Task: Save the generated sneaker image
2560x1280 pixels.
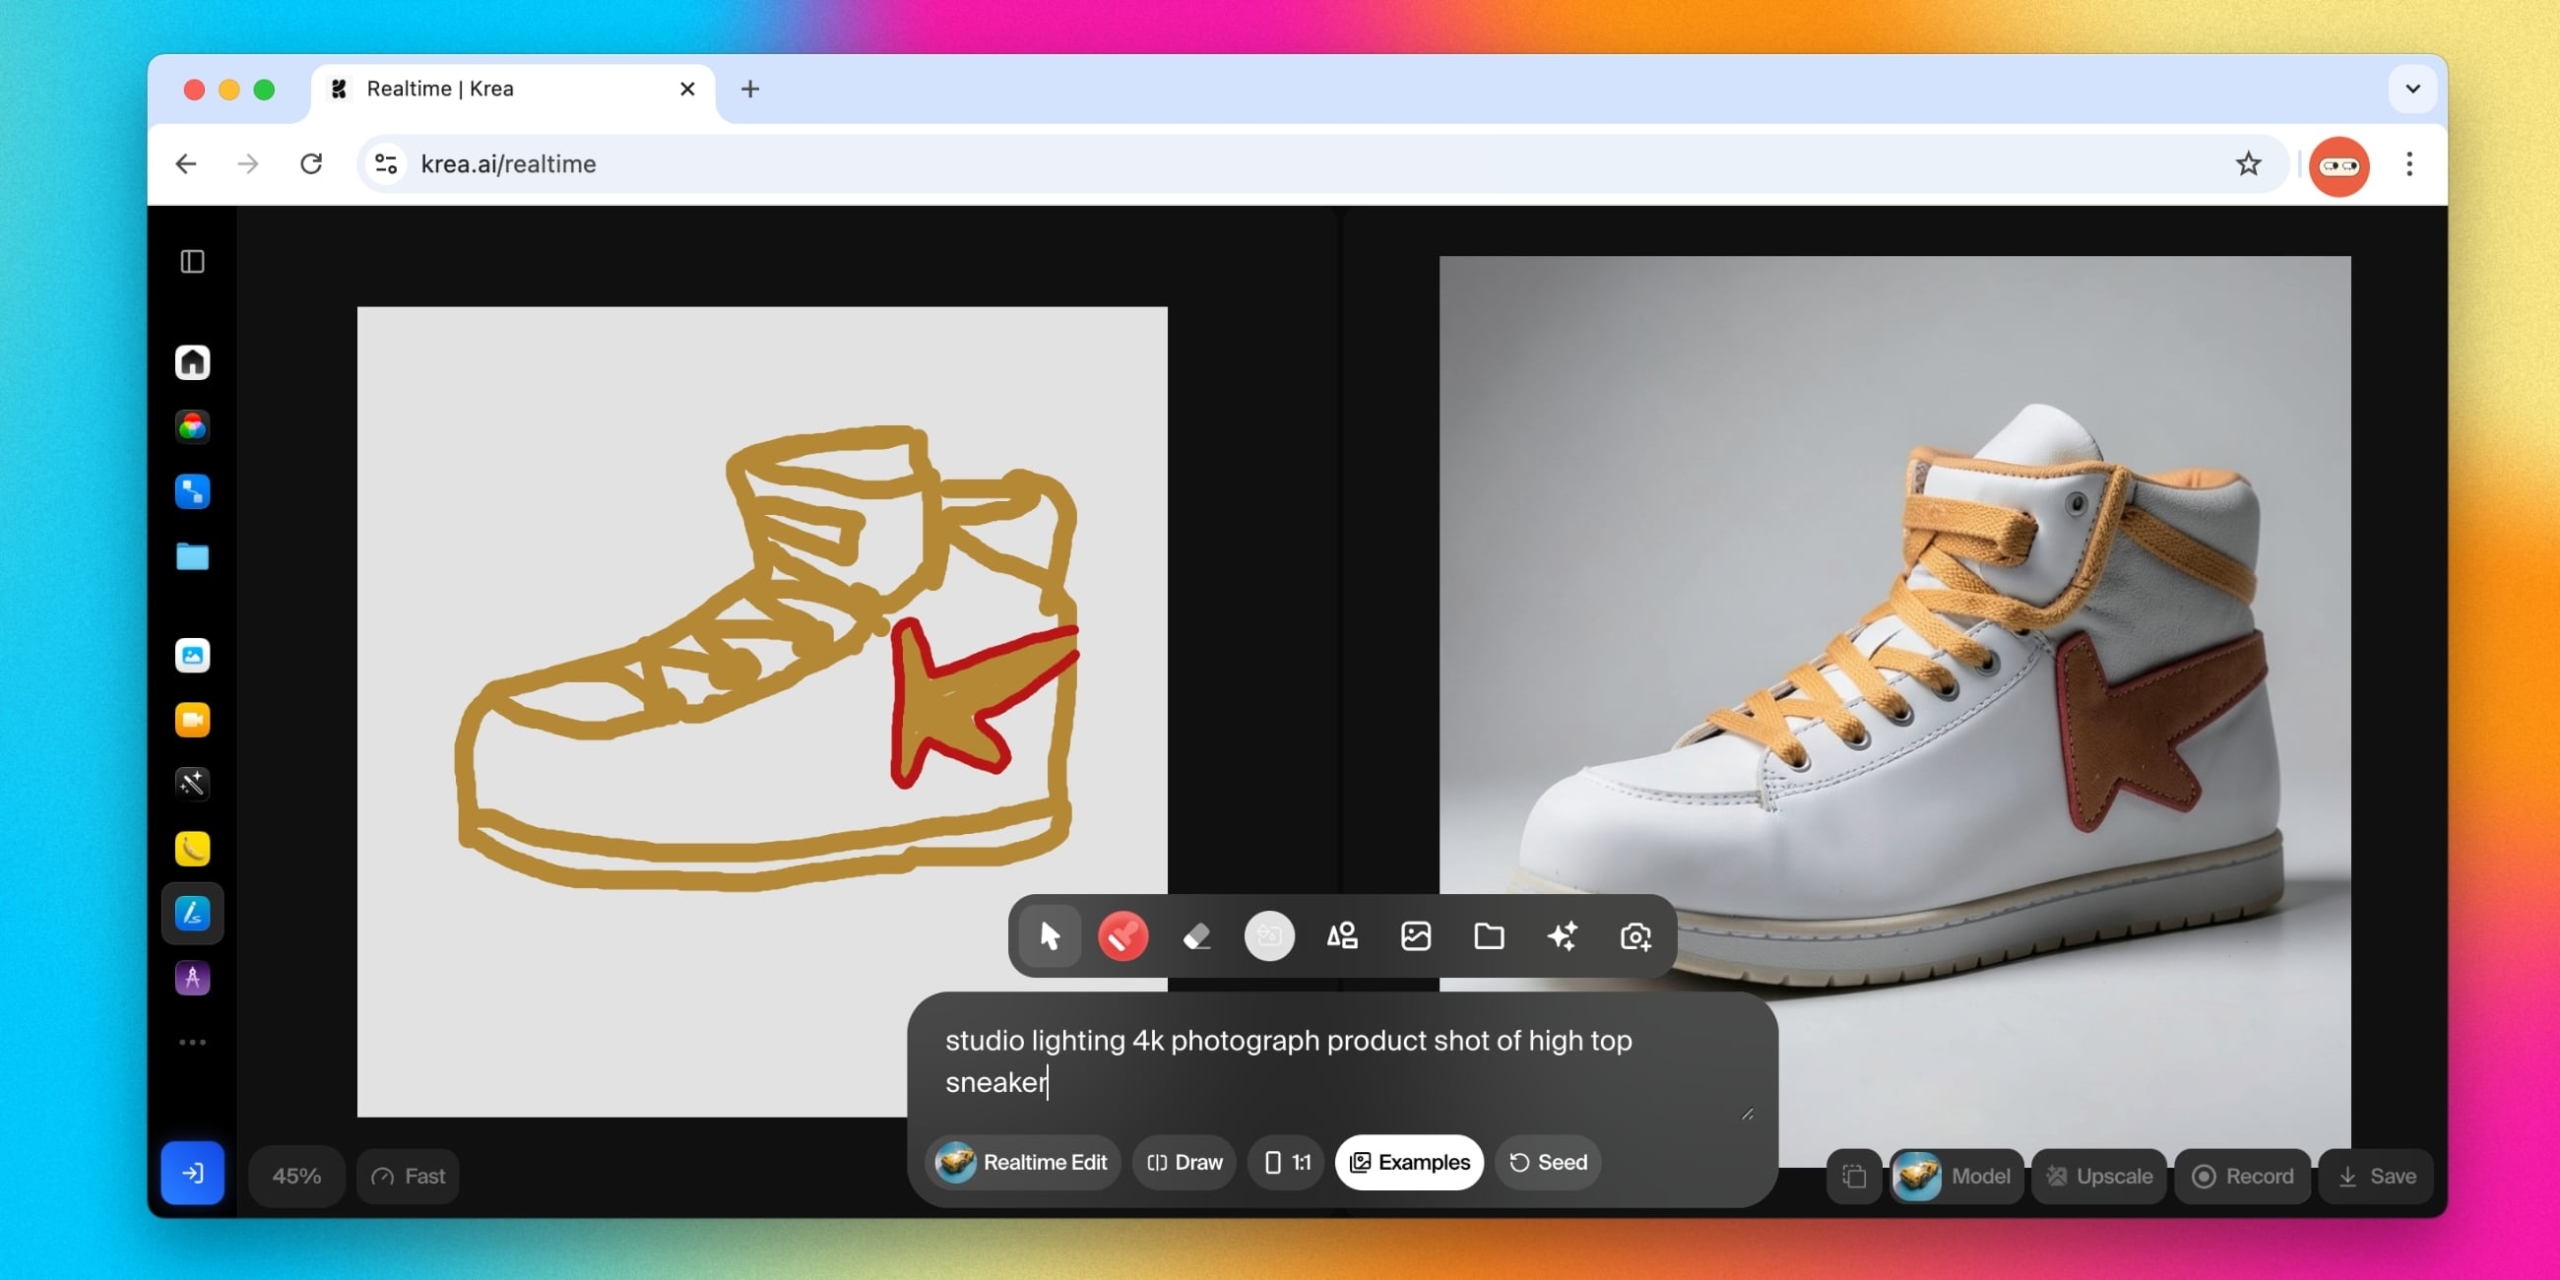Action: pyautogui.click(x=2376, y=1176)
